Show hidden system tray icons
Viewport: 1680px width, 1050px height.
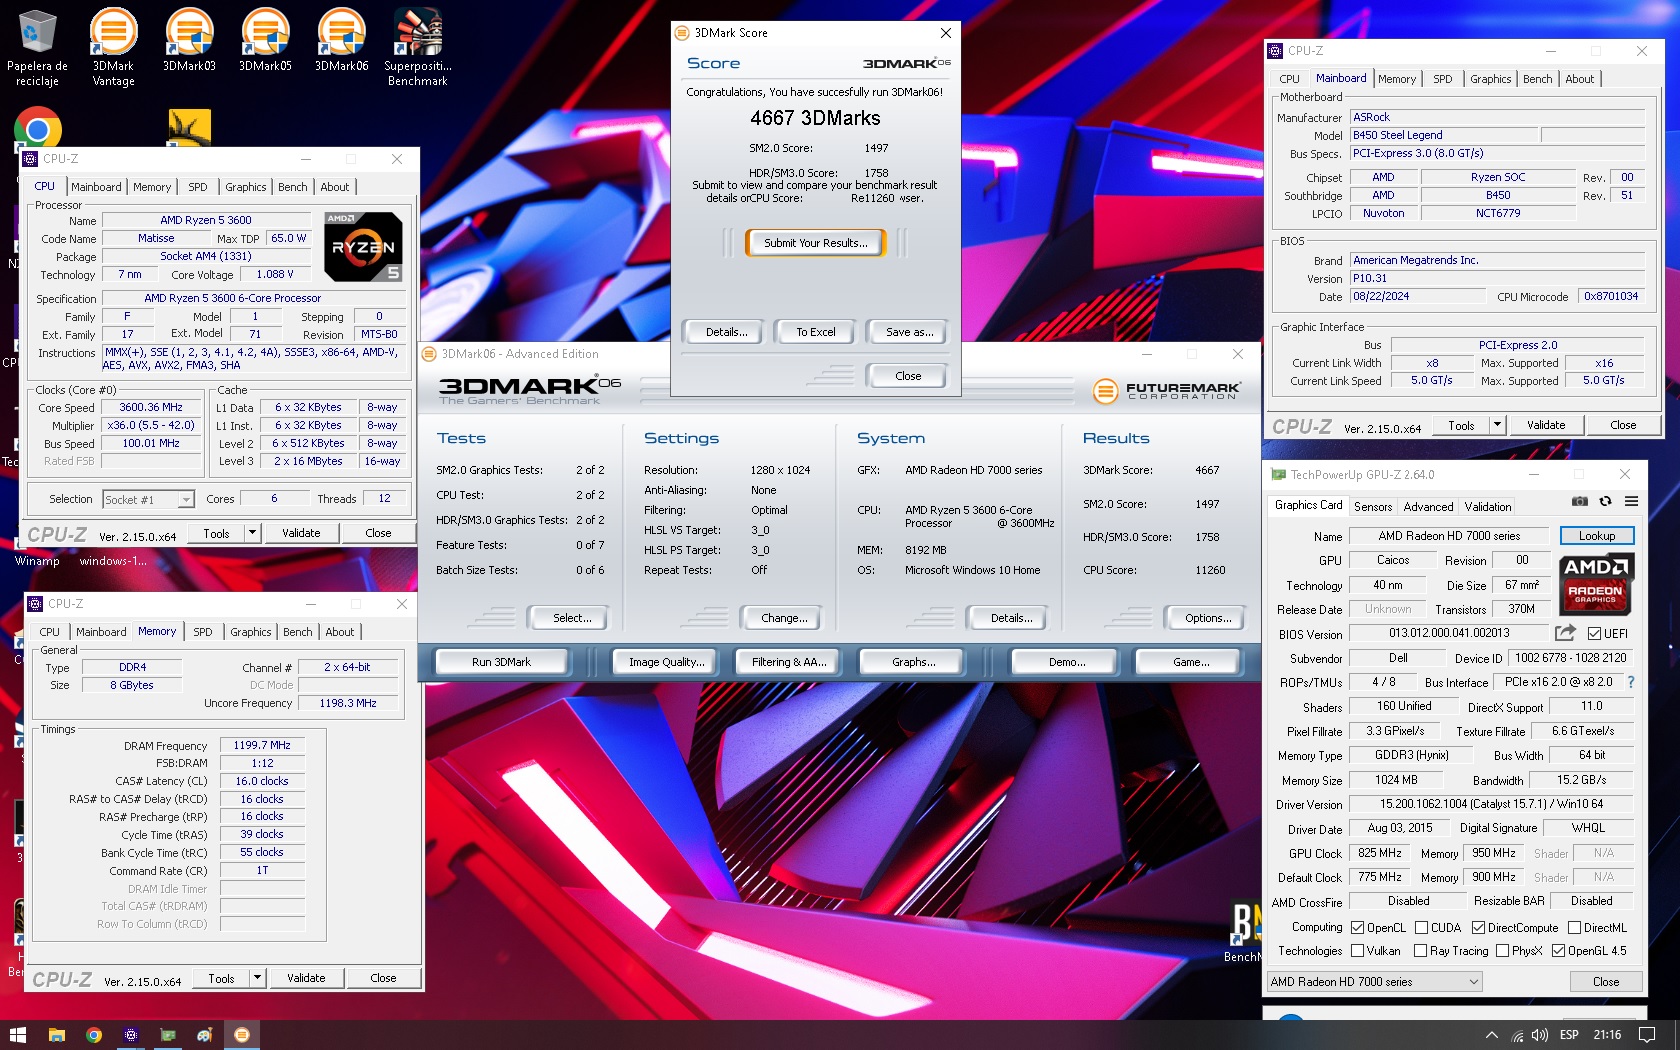1491,1035
